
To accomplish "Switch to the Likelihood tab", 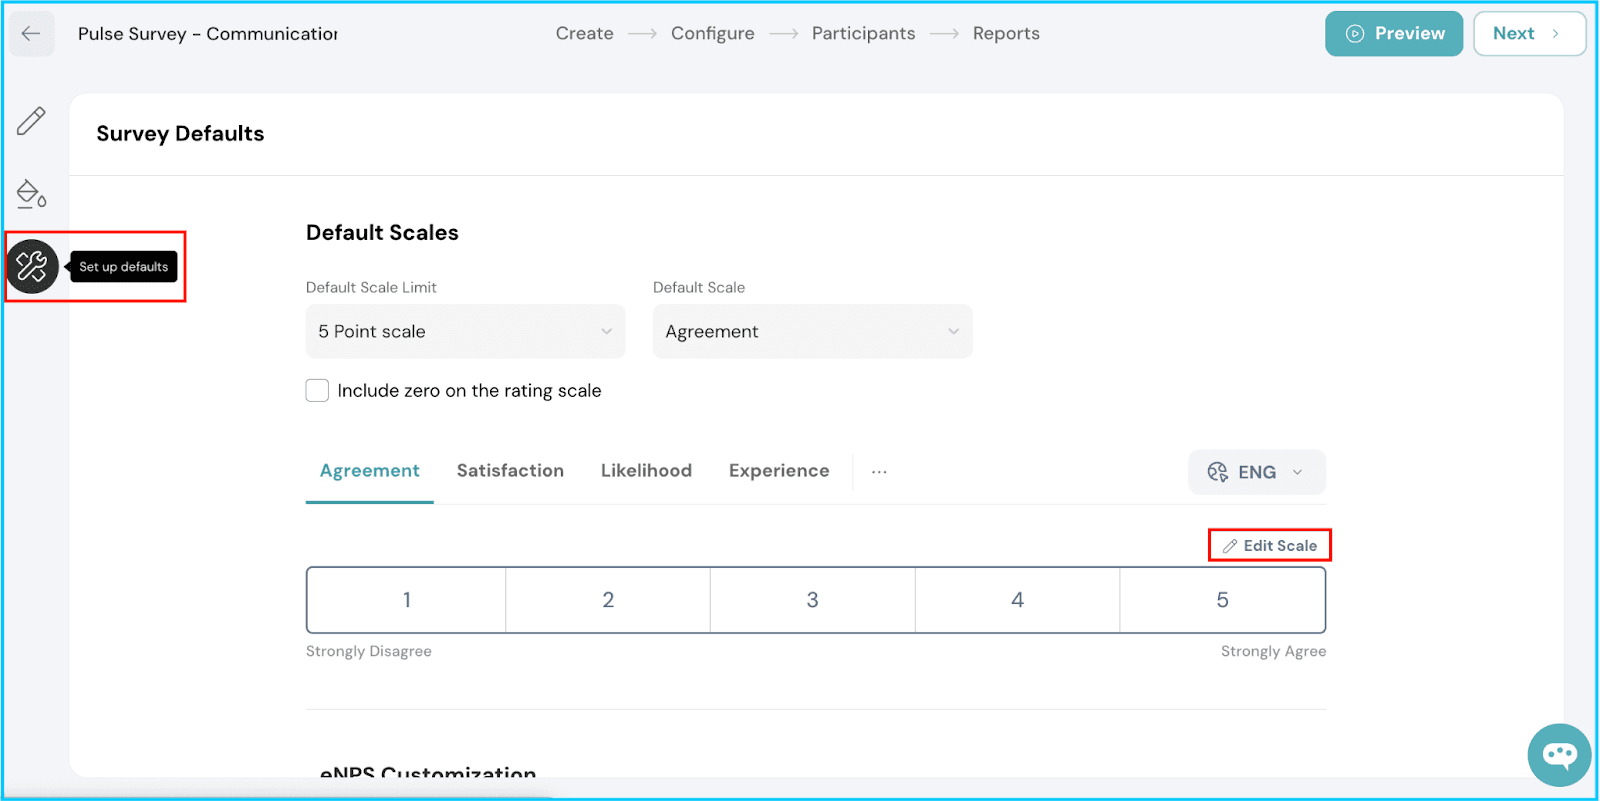I will [x=646, y=471].
